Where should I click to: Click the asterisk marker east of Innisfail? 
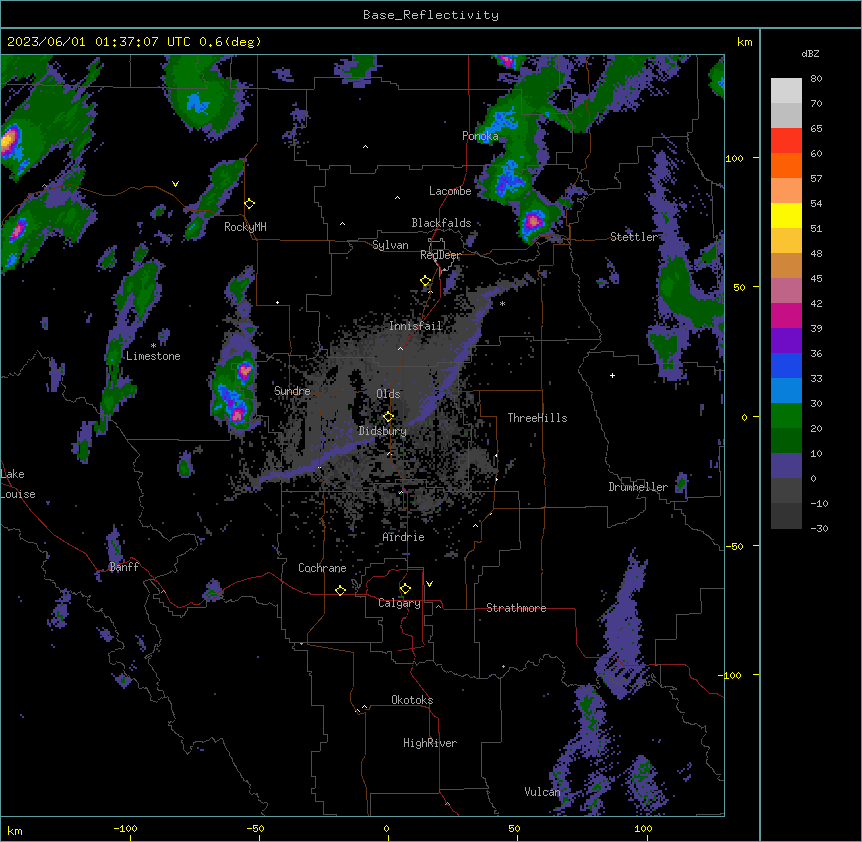point(502,304)
